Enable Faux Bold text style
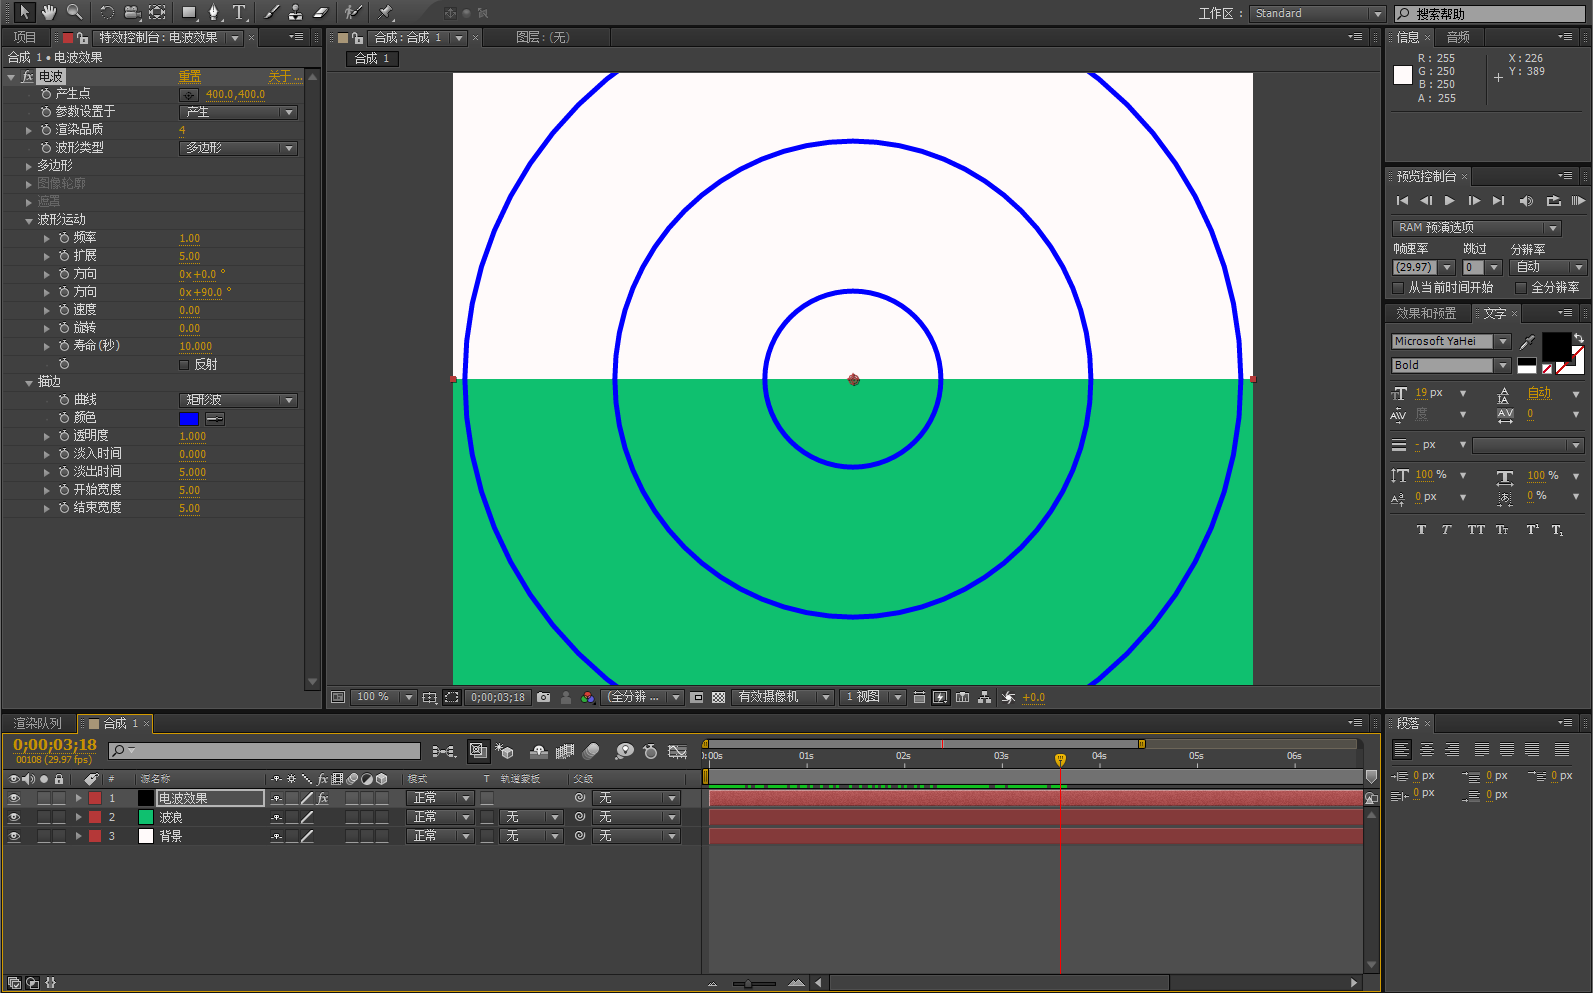 point(1421,530)
